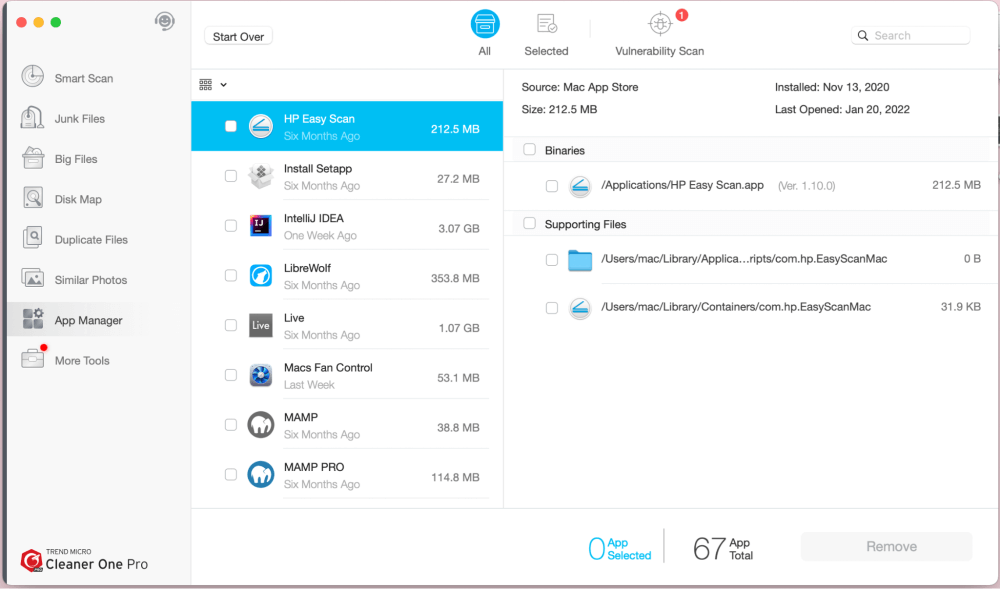Tick the Install Setapp checkbox

click(x=231, y=176)
